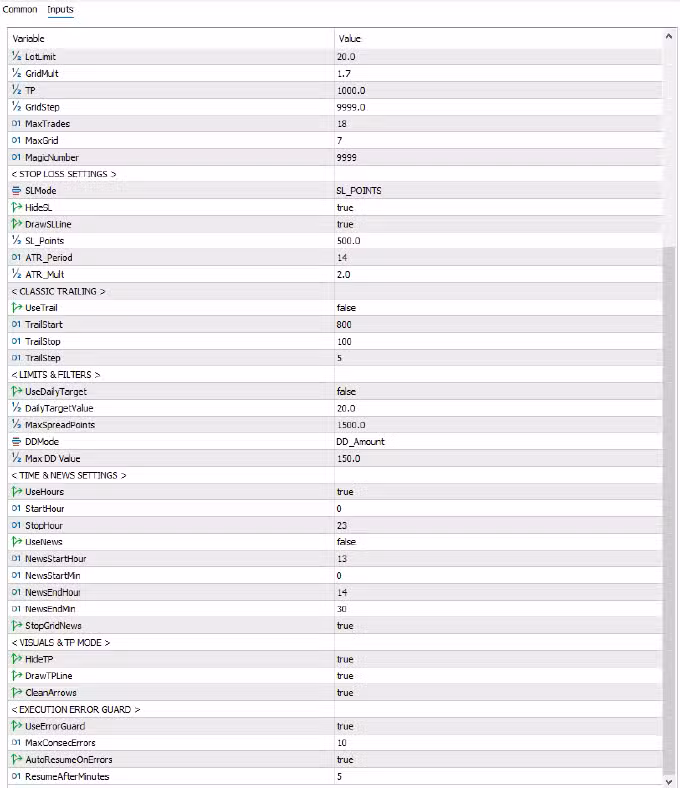Toggle the StopGridNews true value
Viewport: 680px width, 788px height.
[x=345, y=625]
